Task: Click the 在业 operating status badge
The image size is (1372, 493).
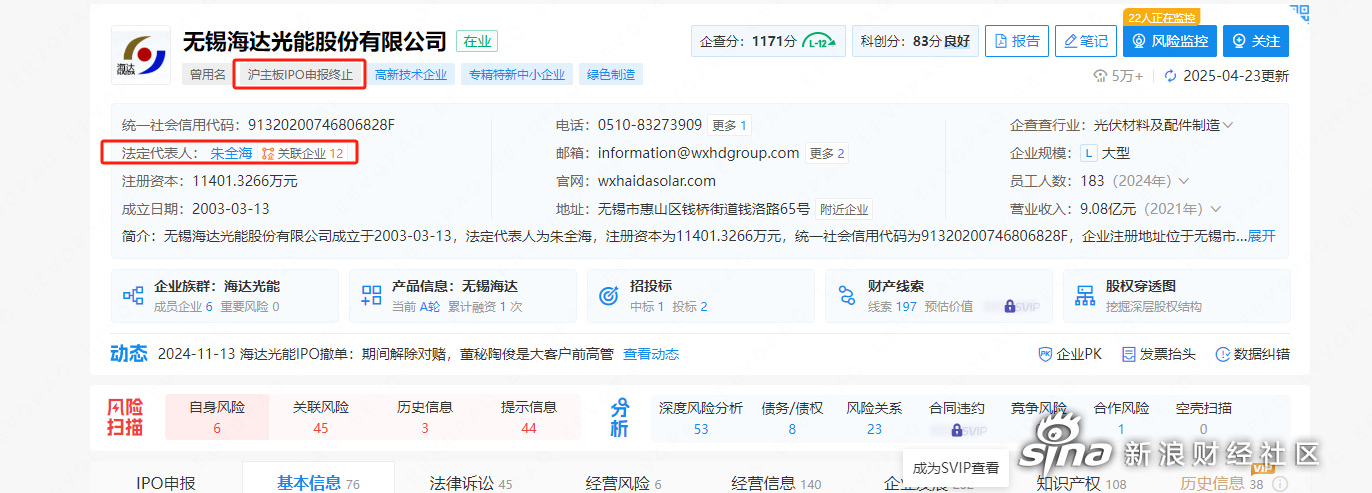Action: (x=477, y=41)
